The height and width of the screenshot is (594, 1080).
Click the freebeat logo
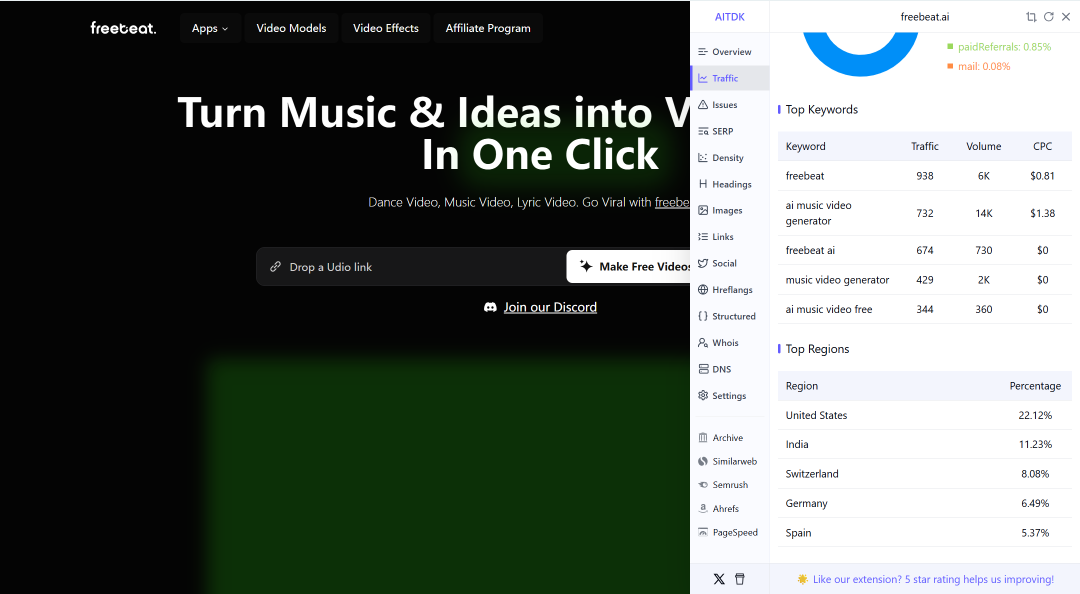(123, 28)
